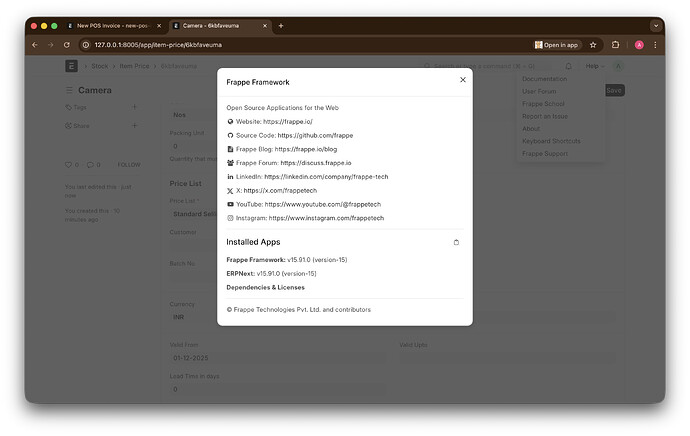The width and height of the screenshot is (690, 436).
Task: Open a new browser tab
Action: pyautogui.click(x=281, y=26)
